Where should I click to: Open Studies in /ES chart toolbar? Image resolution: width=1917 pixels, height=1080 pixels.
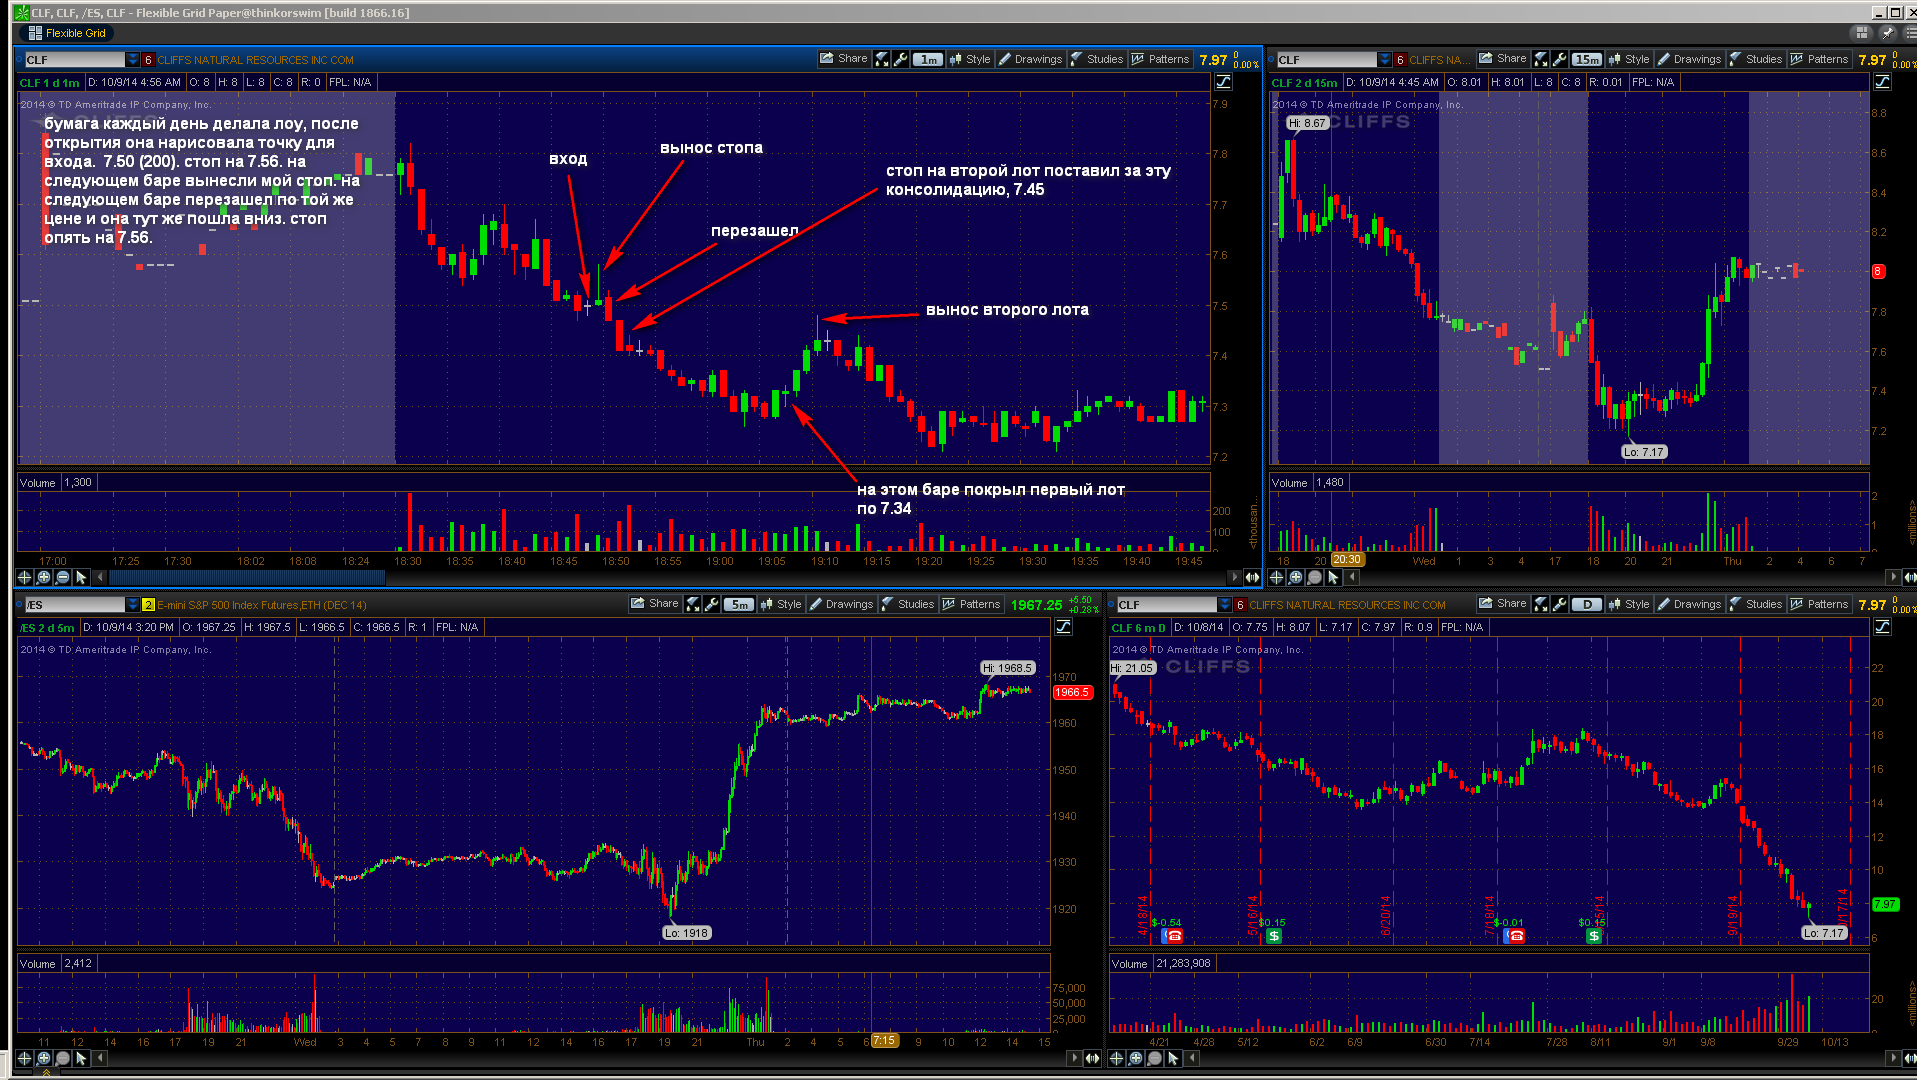coord(908,604)
